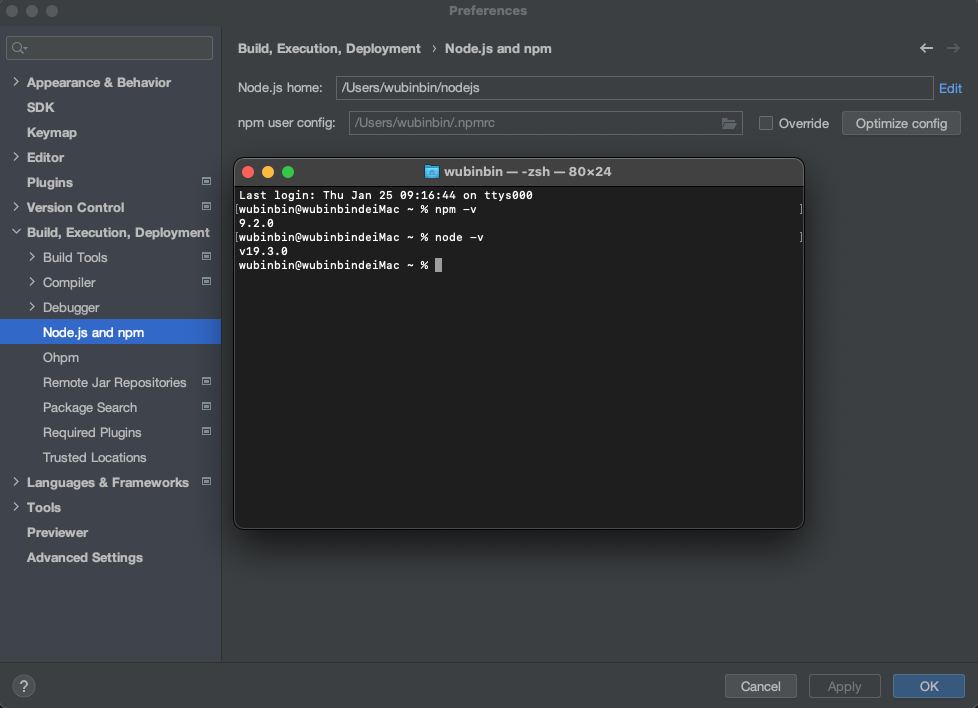Select Remote Jar Repositories
Screen dimensions: 978x708
pos(115,382)
